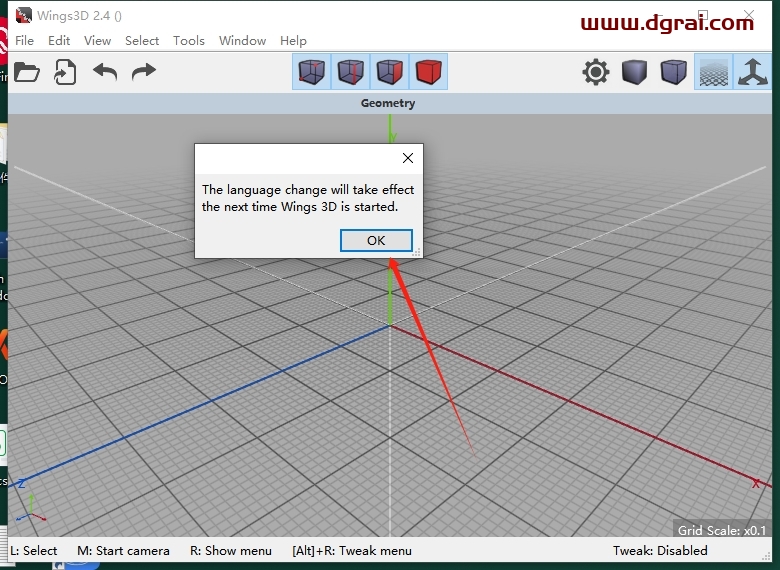This screenshot has height=570, width=780.
Task: Switch to Body selection mode red cube
Action: [x=428, y=72]
